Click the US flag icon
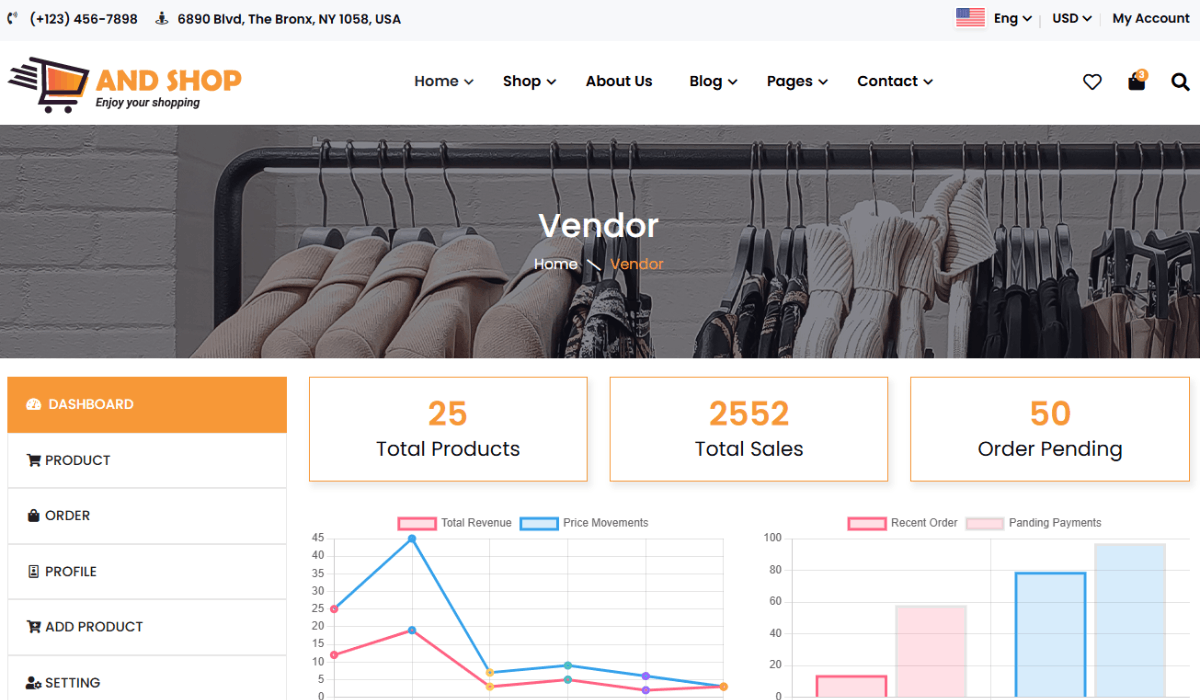This screenshot has height=700, width=1200. pyautogui.click(x=970, y=18)
